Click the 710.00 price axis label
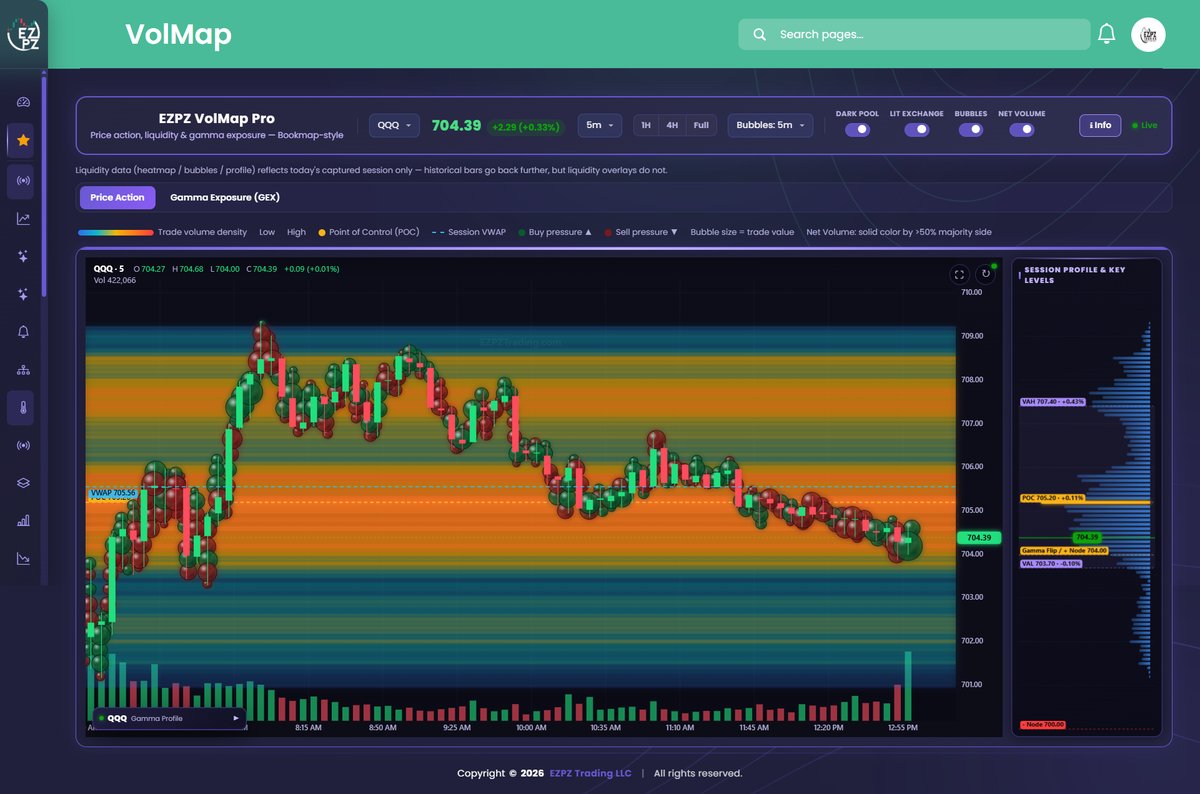Viewport: 1200px width, 794px height. tap(972, 292)
